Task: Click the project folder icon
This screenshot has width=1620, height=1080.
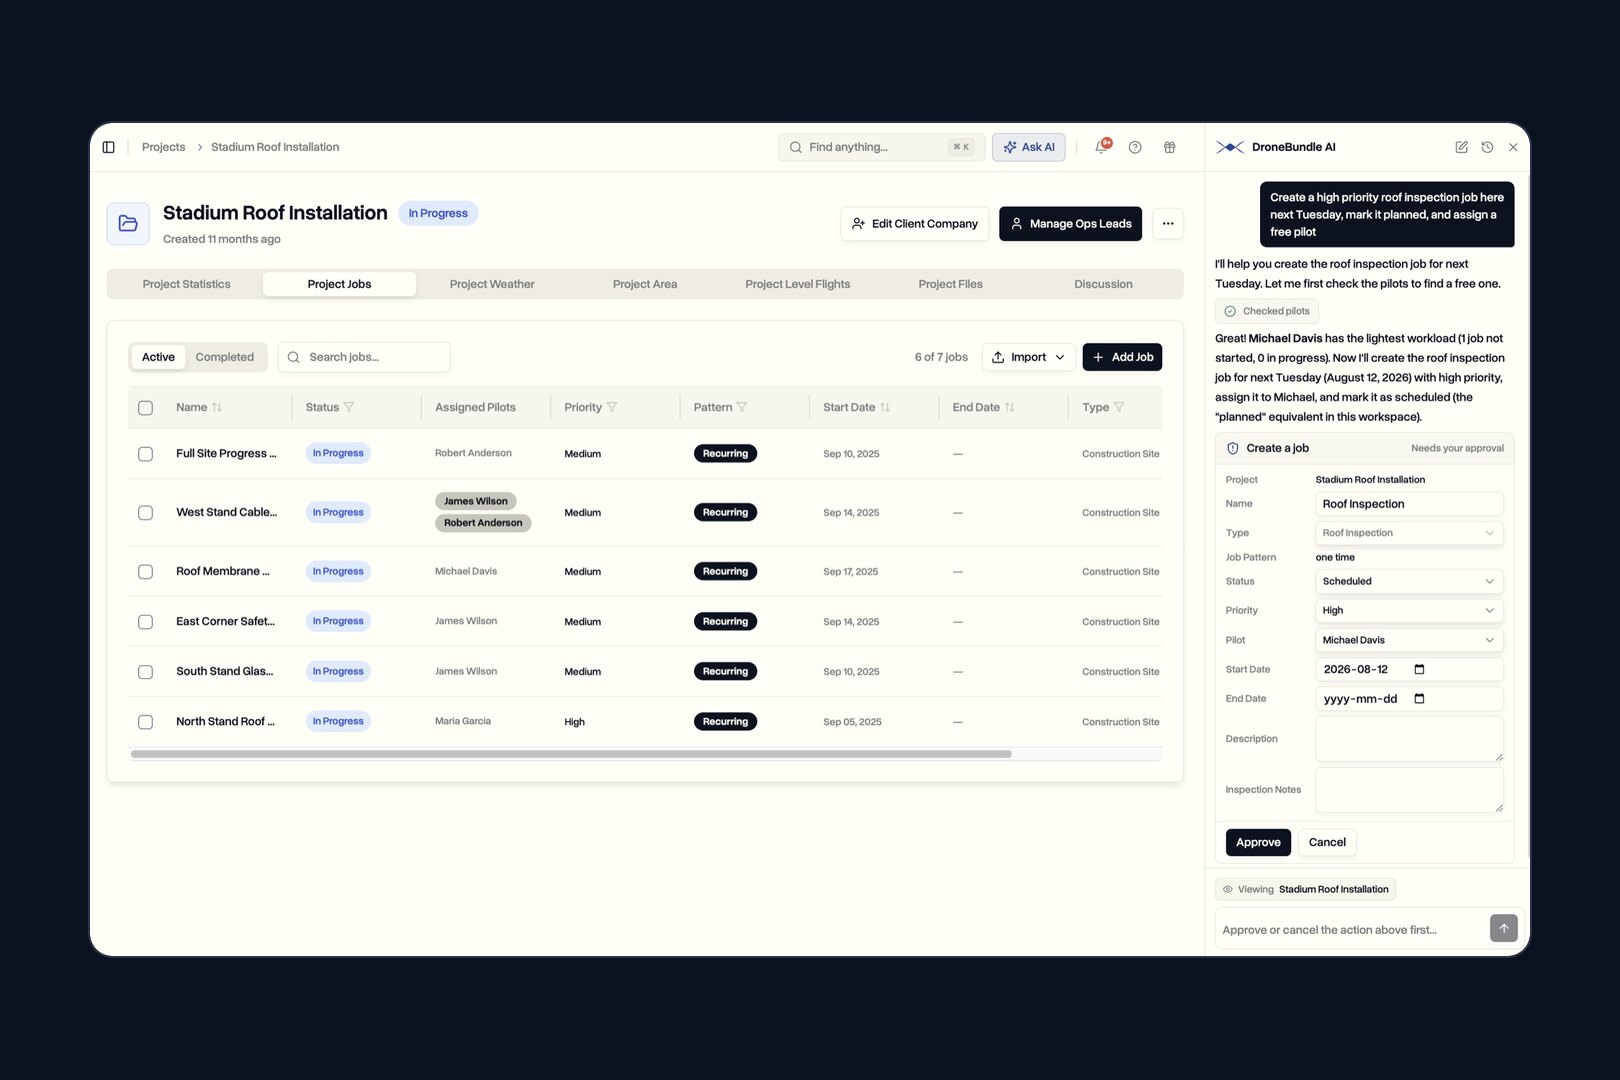Action: click(x=128, y=224)
